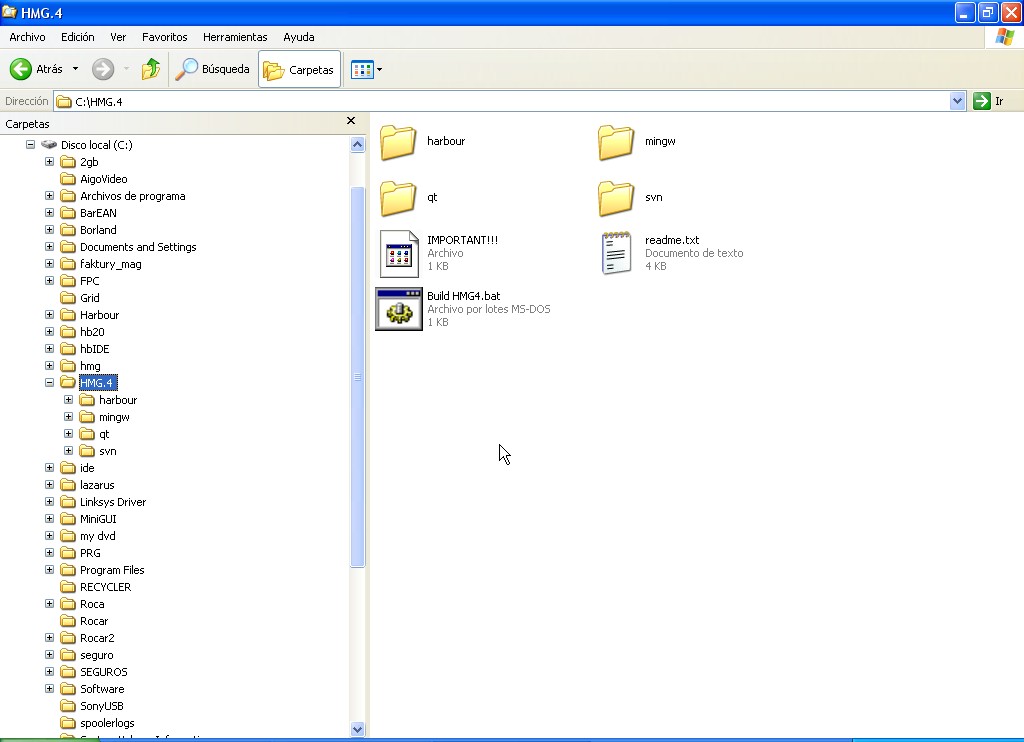Viewport: 1024px width, 742px height.
Task: Close the Carpetas side panel
Action: [x=351, y=121]
